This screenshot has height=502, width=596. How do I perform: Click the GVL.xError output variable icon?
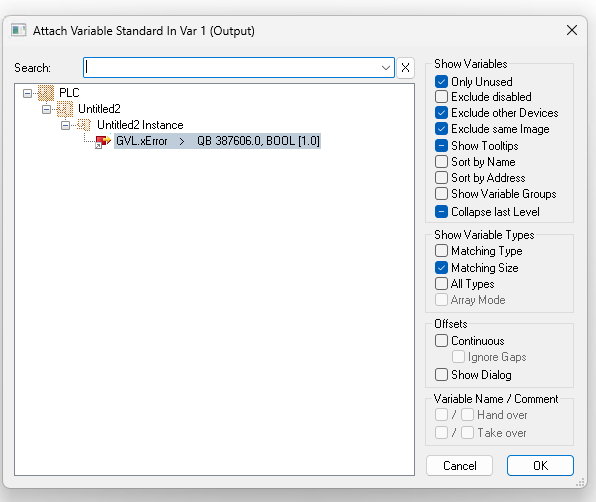click(x=102, y=141)
